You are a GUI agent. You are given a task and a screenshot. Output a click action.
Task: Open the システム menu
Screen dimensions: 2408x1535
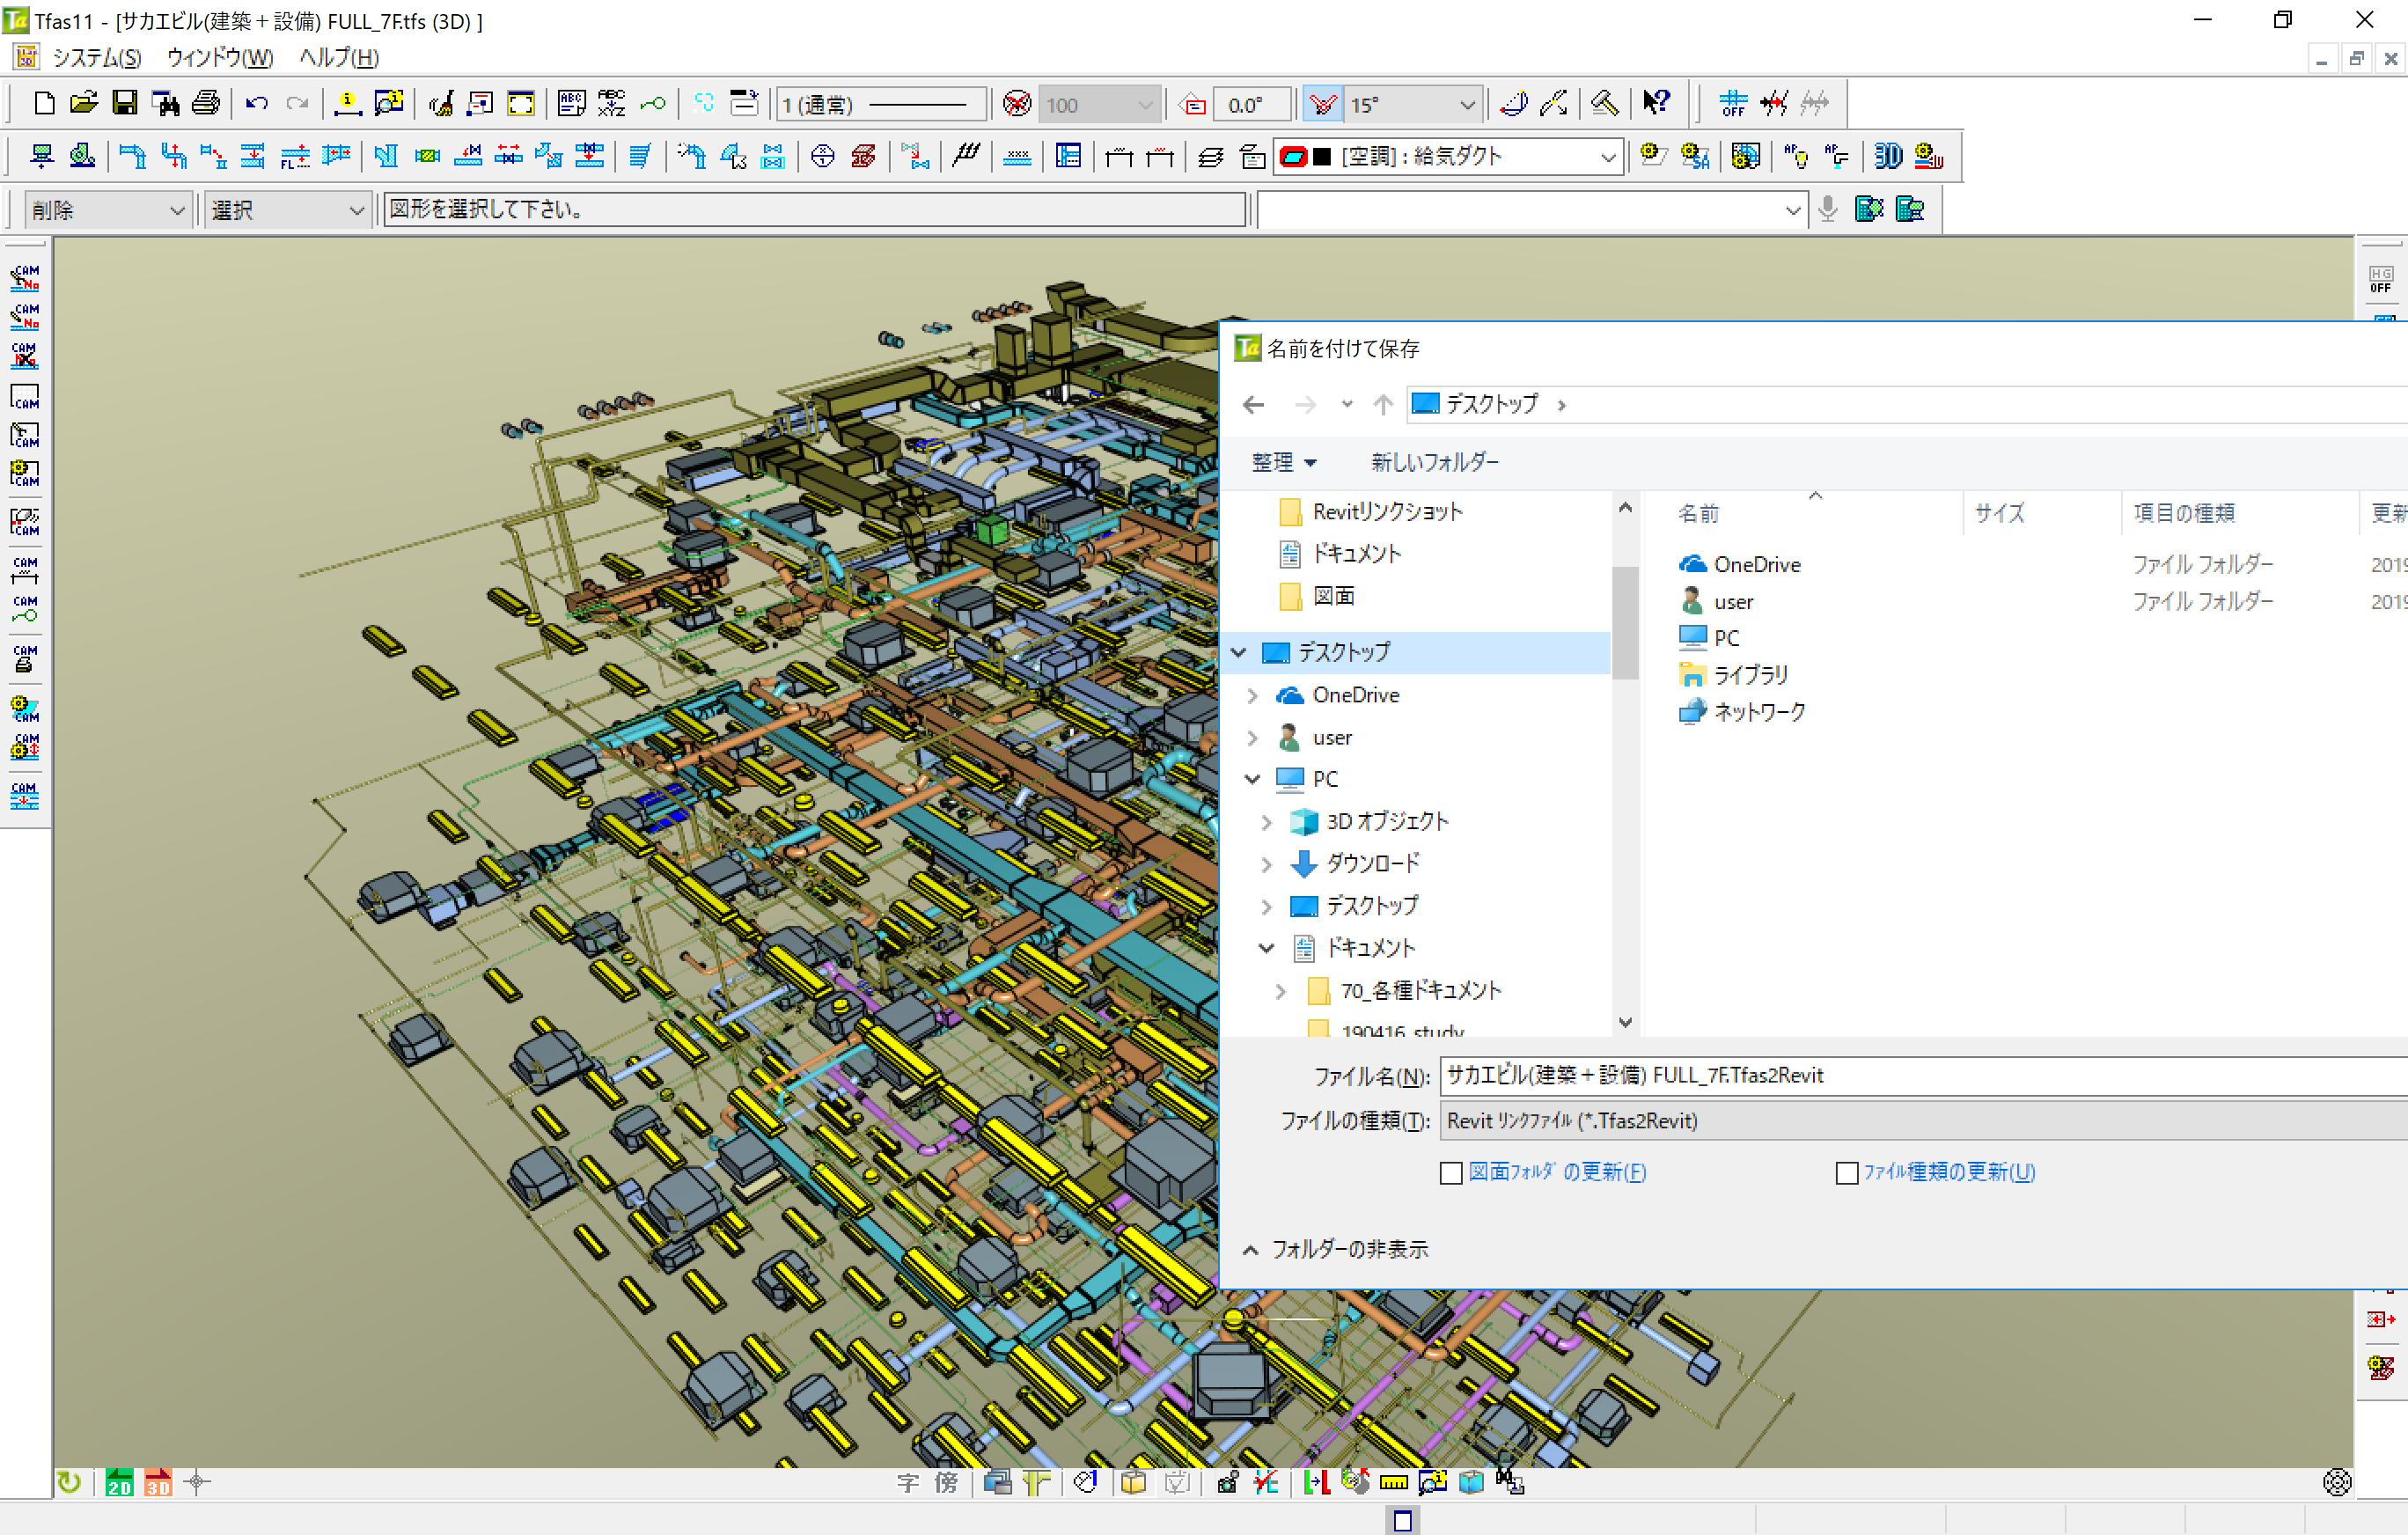click(96, 57)
